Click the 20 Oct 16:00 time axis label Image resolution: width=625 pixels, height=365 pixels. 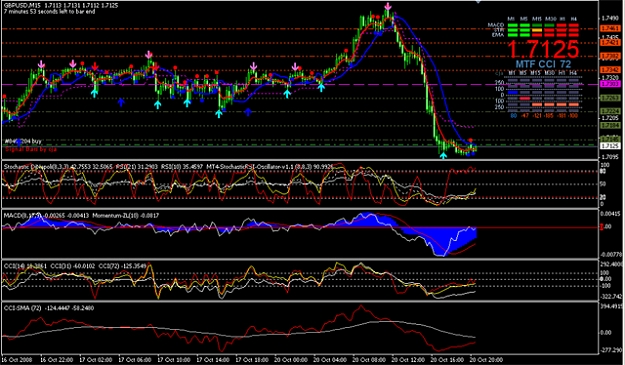(x=448, y=360)
